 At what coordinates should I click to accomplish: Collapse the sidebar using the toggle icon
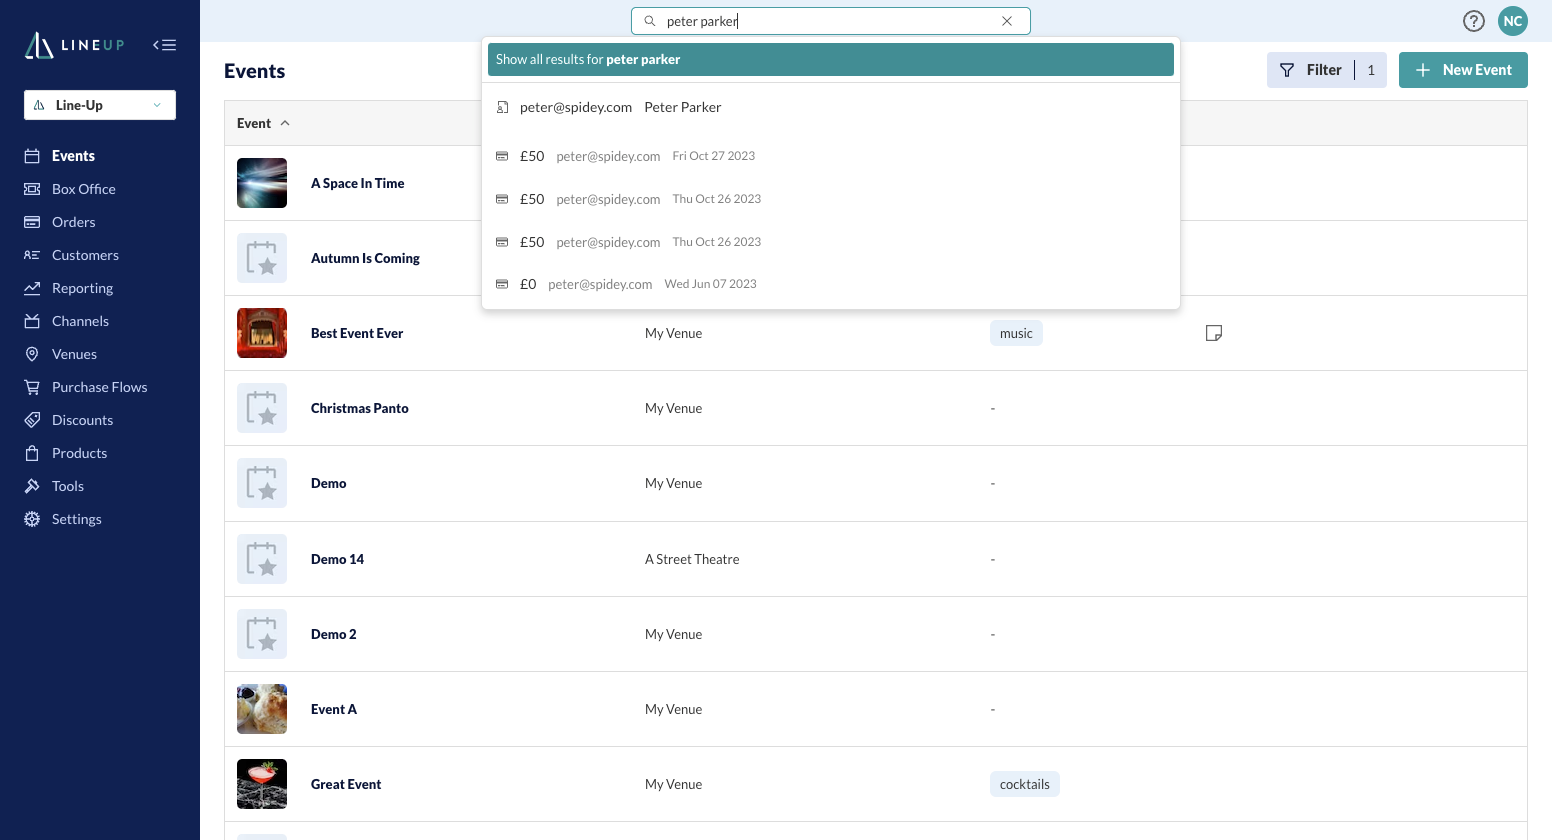[165, 45]
